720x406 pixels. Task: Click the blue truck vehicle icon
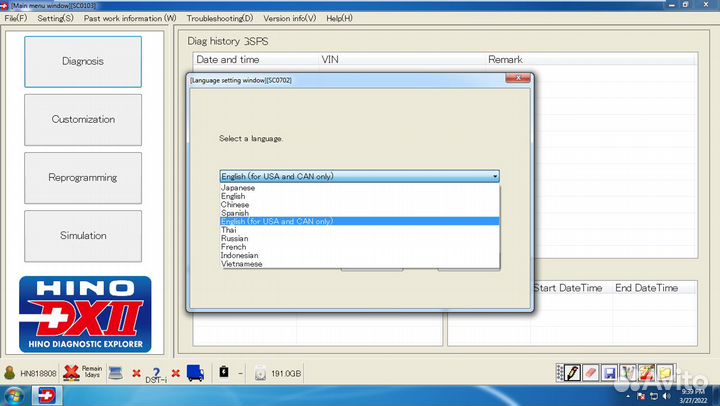[x=195, y=373]
